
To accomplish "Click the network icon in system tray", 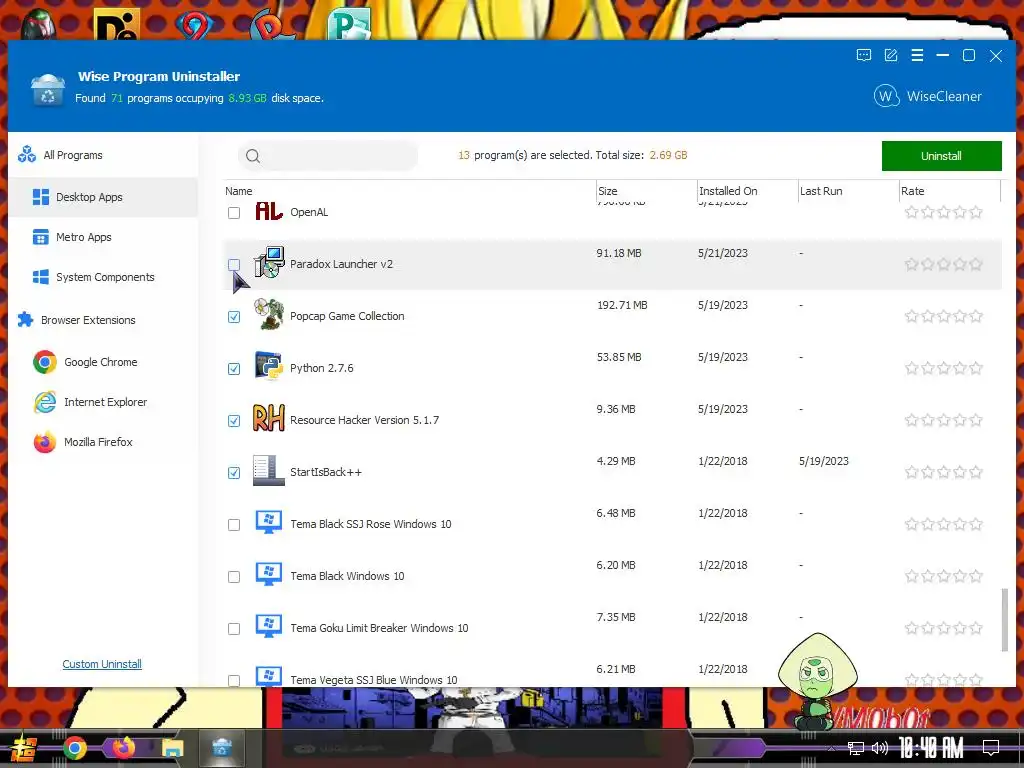I will pos(856,748).
